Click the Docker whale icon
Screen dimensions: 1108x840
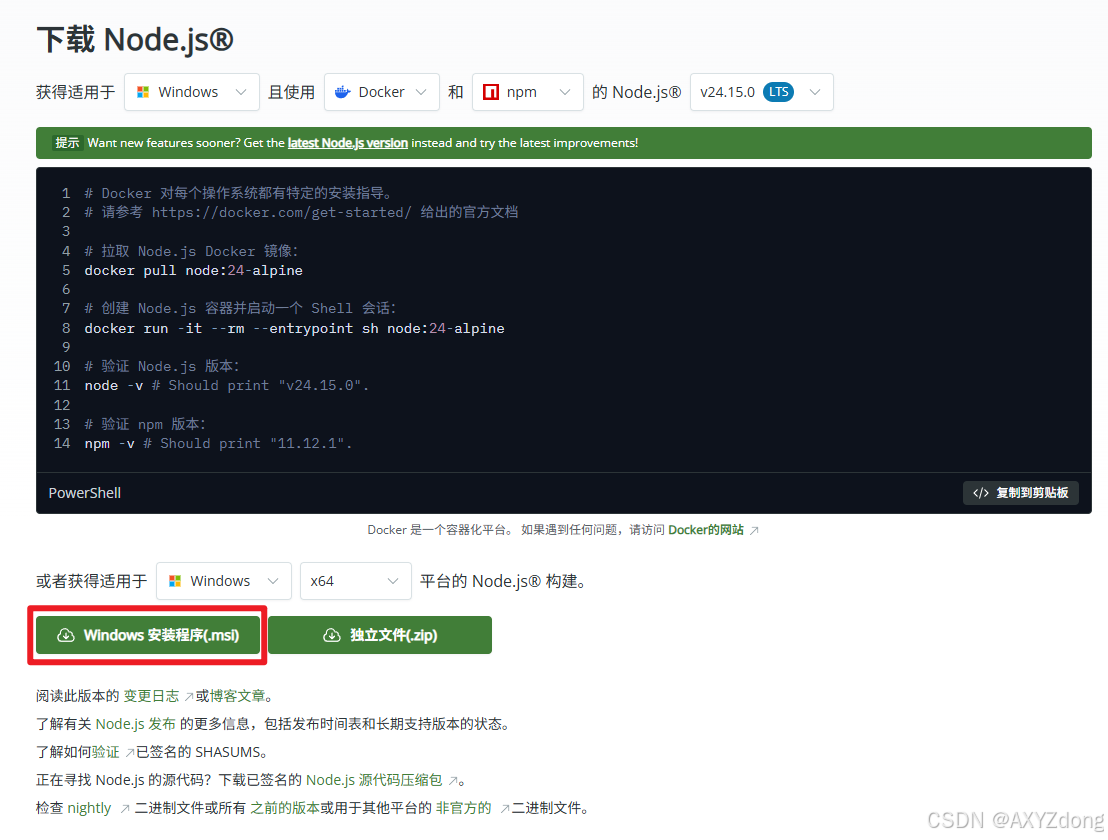[x=343, y=92]
